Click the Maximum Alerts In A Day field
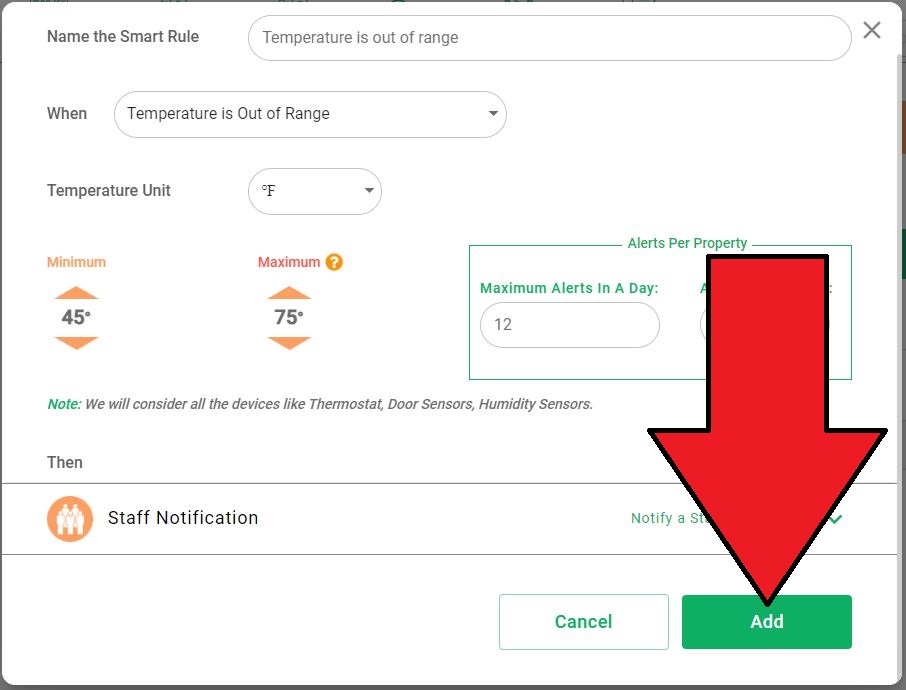 [x=570, y=325]
